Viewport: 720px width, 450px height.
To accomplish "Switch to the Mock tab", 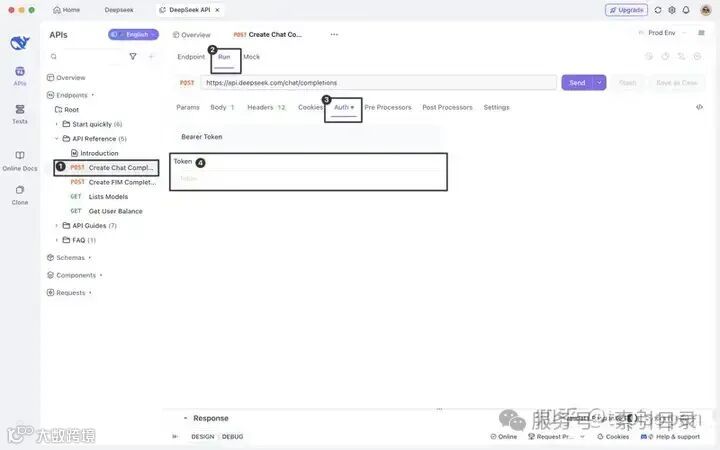I will (x=251, y=56).
